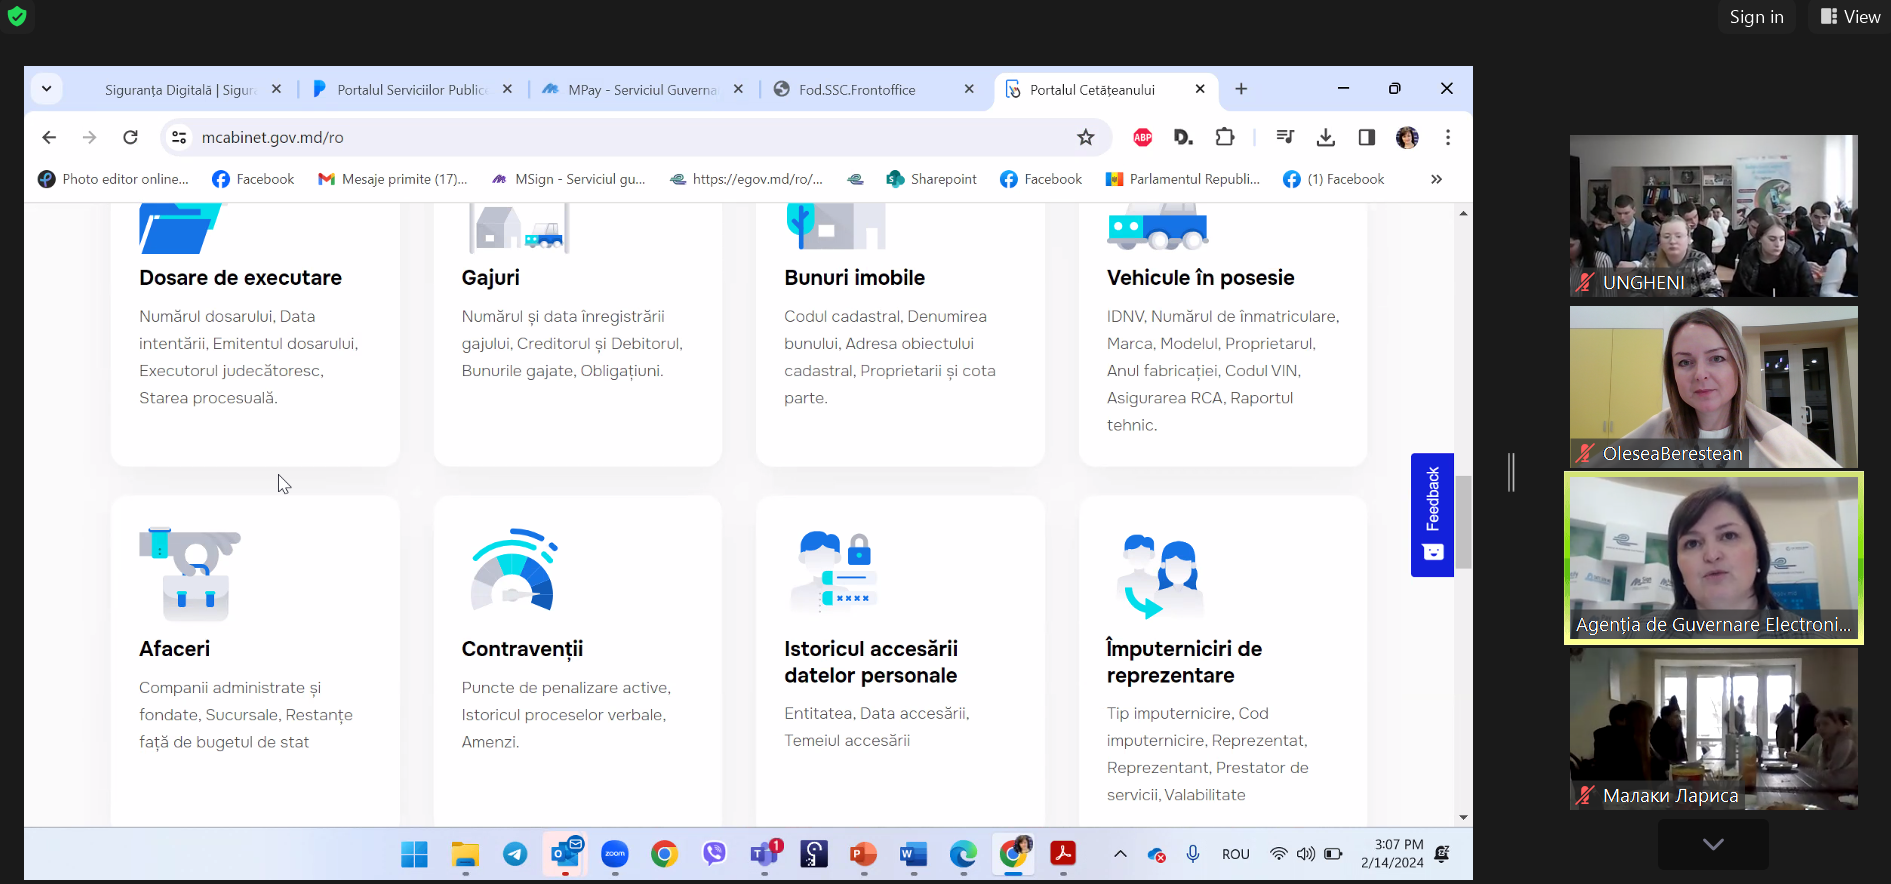
Task: Open the Adblock Plus extension icon
Action: 1142,137
